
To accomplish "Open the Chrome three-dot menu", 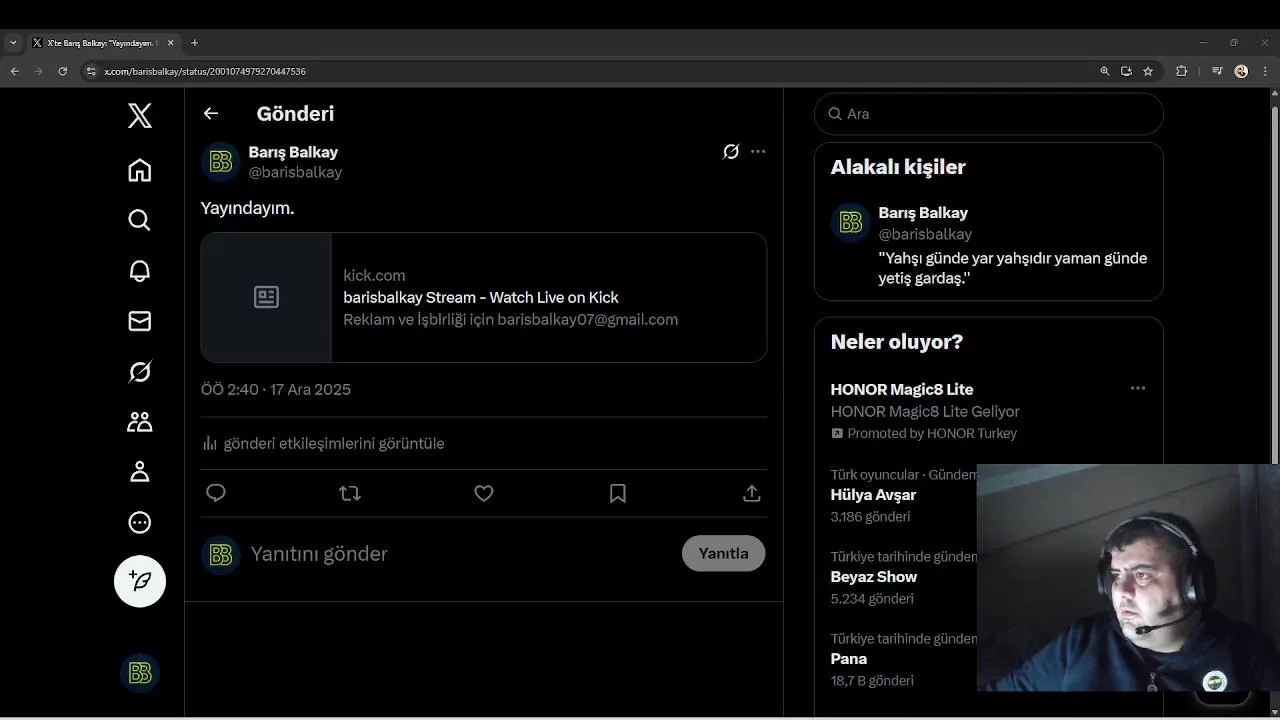I will tap(1266, 71).
